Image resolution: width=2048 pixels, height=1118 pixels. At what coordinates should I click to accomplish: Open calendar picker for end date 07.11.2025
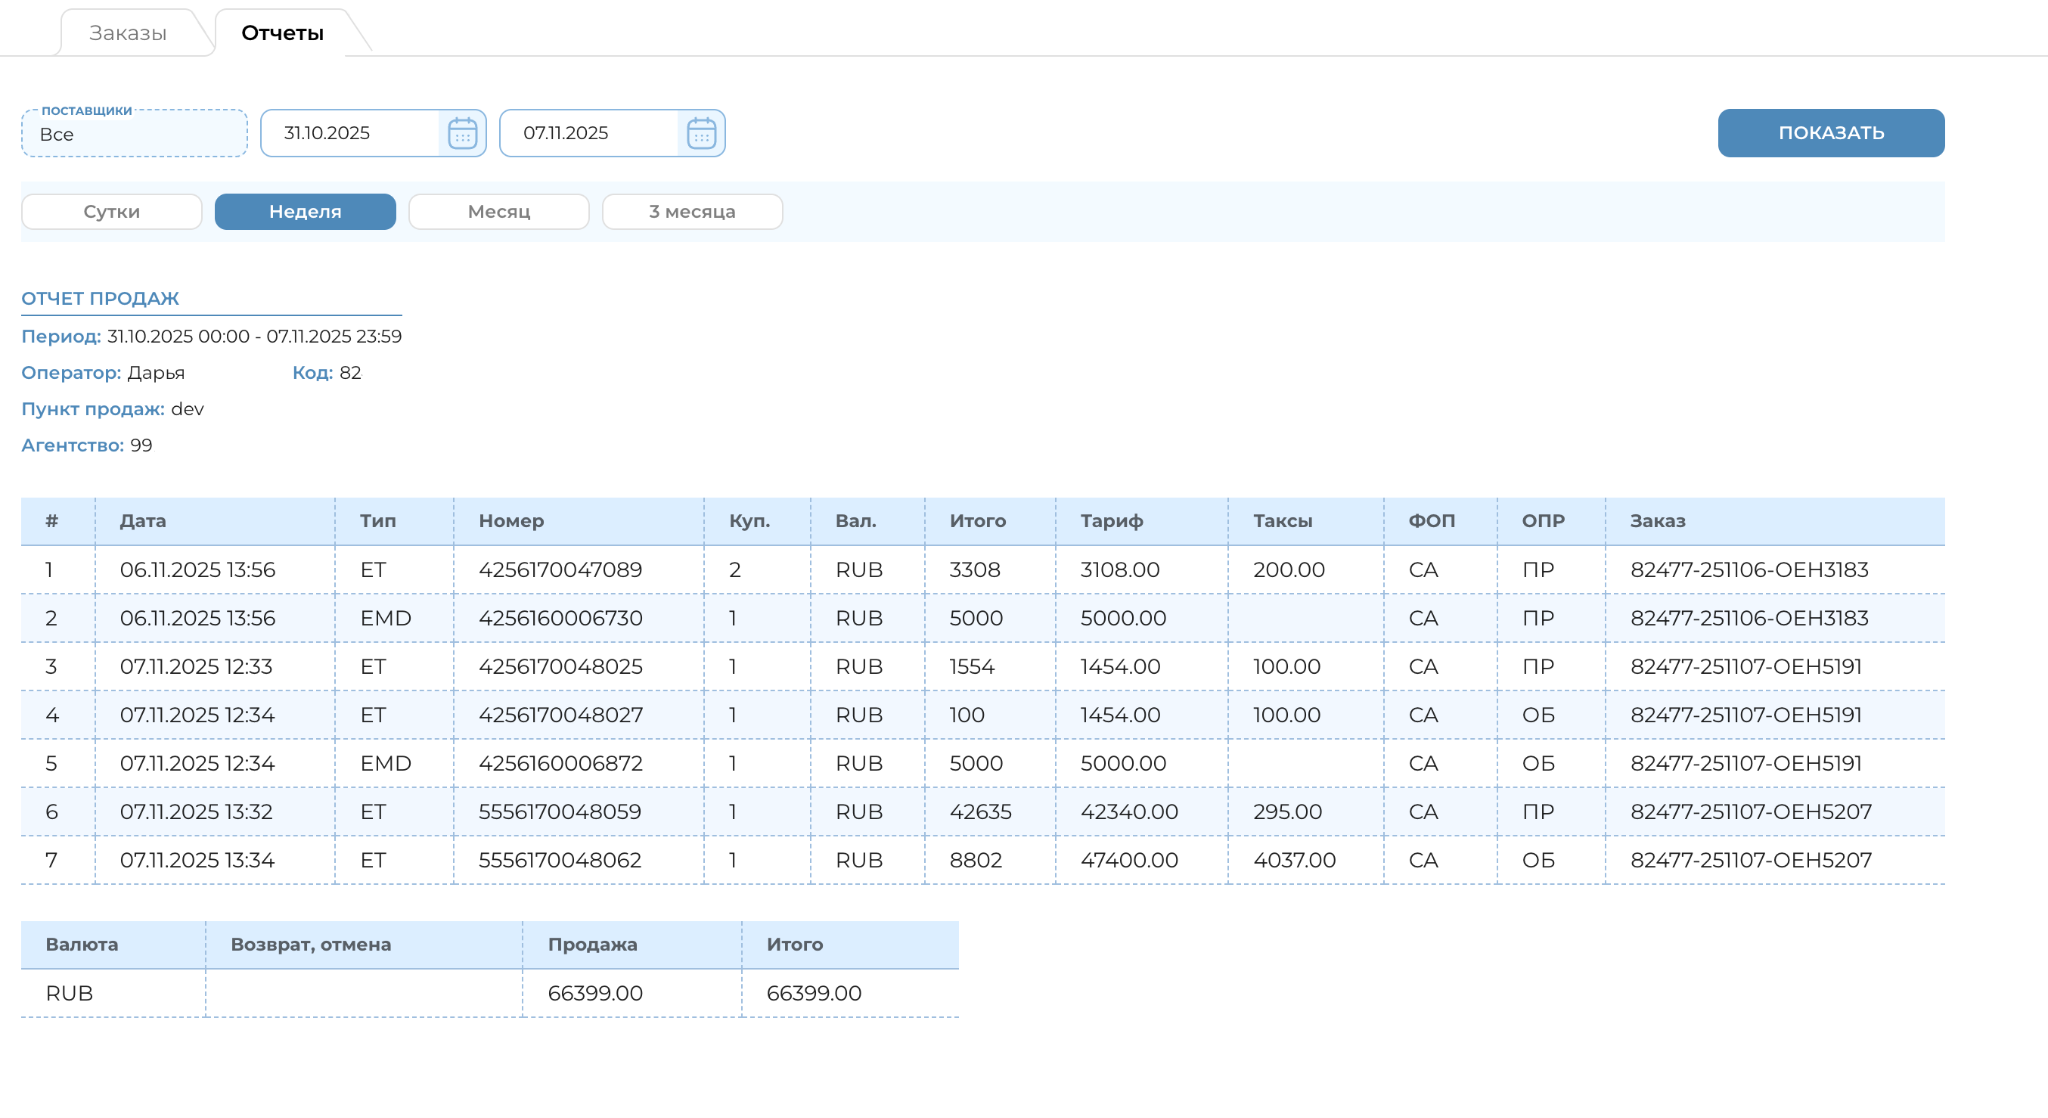pos(702,132)
